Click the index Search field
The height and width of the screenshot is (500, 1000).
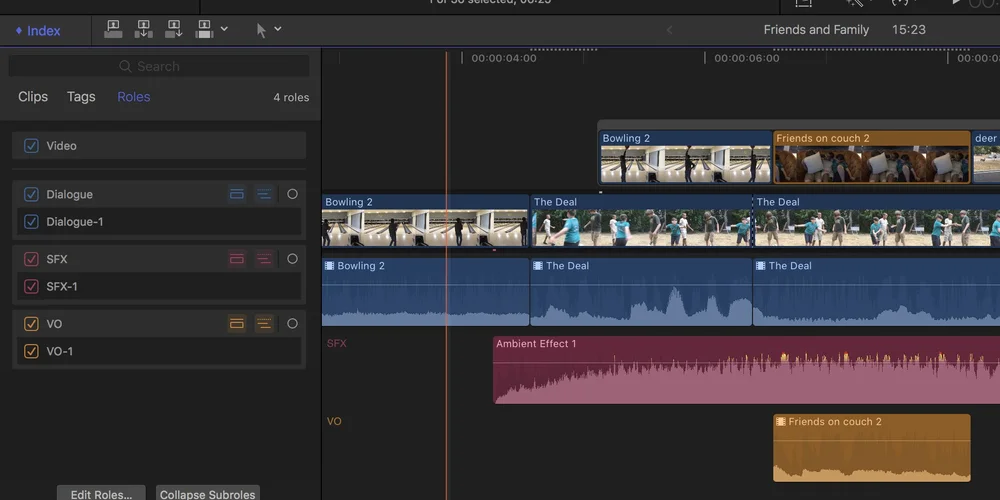point(159,66)
